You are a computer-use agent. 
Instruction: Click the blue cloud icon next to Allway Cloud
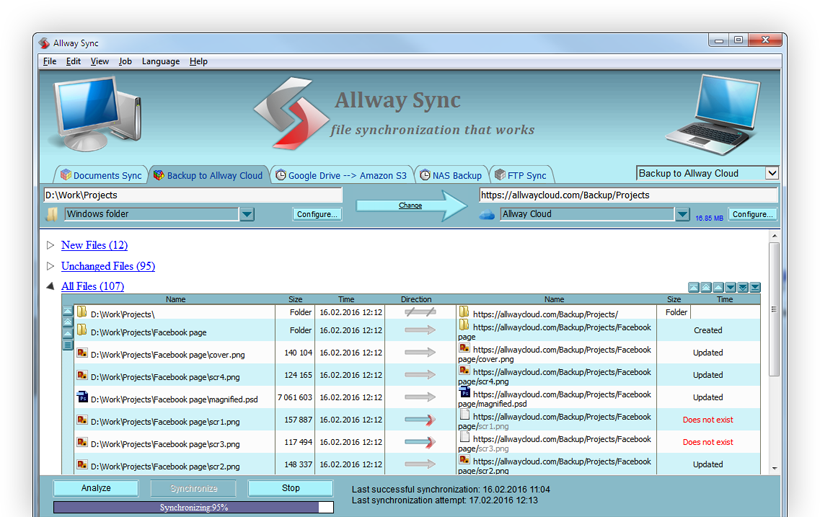click(x=487, y=215)
